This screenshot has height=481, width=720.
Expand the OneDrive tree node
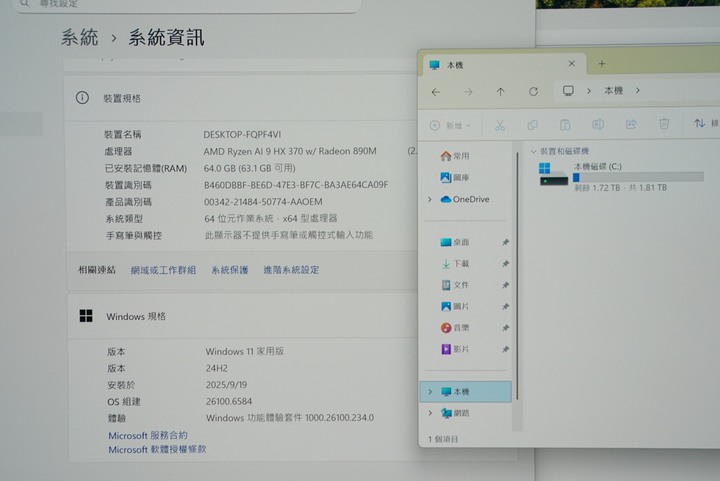[430, 199]
